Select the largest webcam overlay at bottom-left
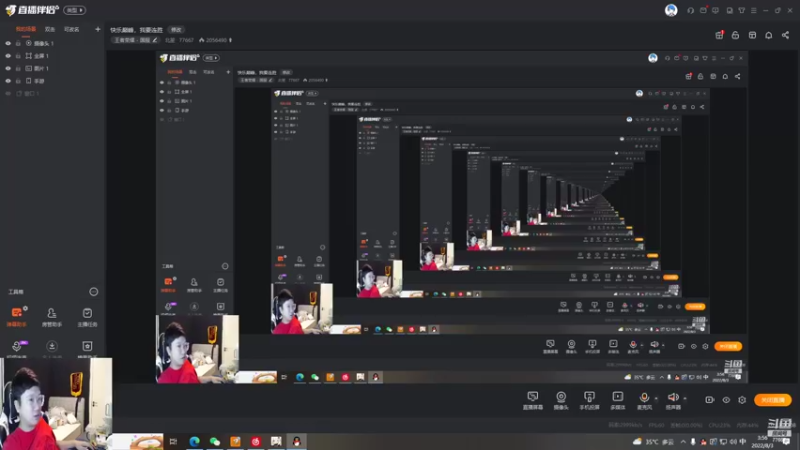The height and width of the screenshot is (450, 800). click(56, 404)
